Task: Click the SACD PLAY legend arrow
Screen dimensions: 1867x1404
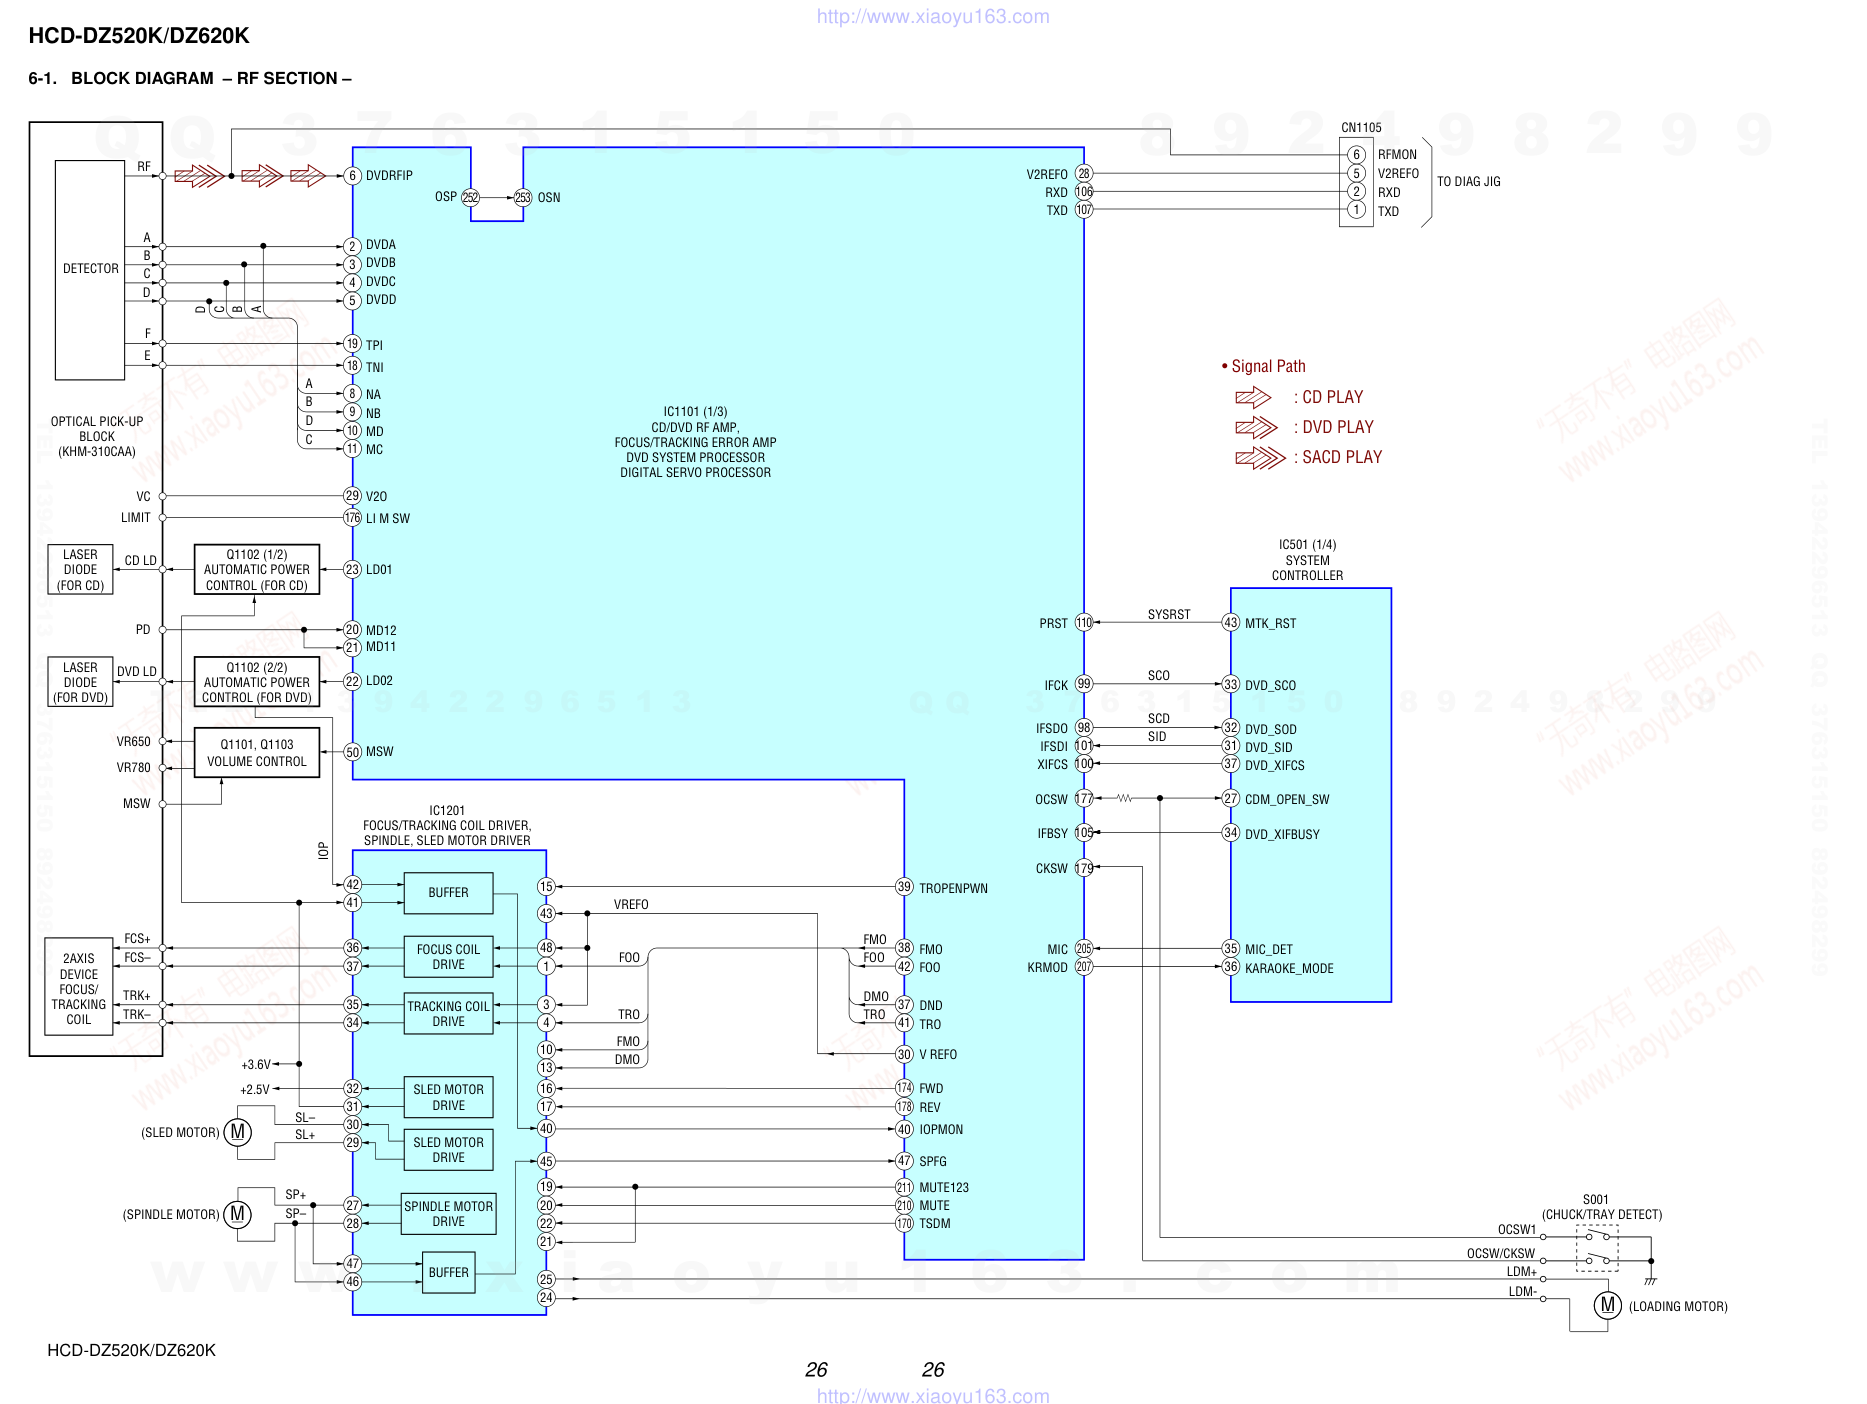Action: 1260,458
